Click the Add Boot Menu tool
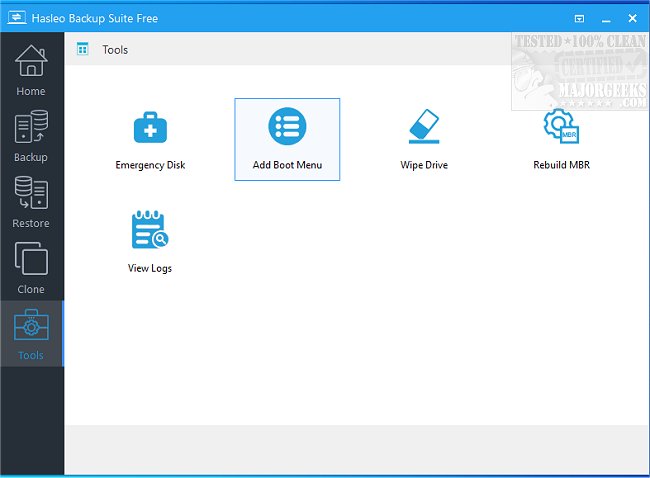650x478 pixels. 287,140
